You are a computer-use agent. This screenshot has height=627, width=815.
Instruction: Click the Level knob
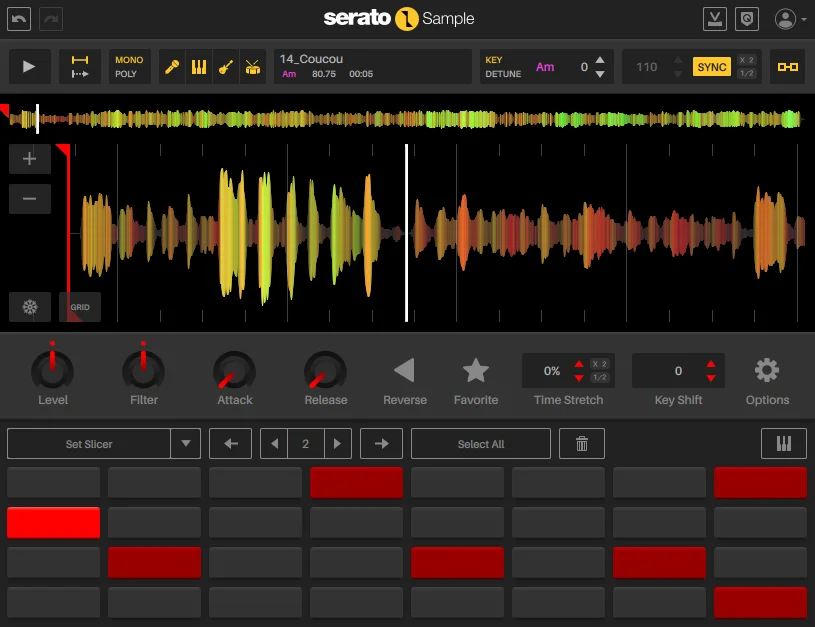point(52,370)
